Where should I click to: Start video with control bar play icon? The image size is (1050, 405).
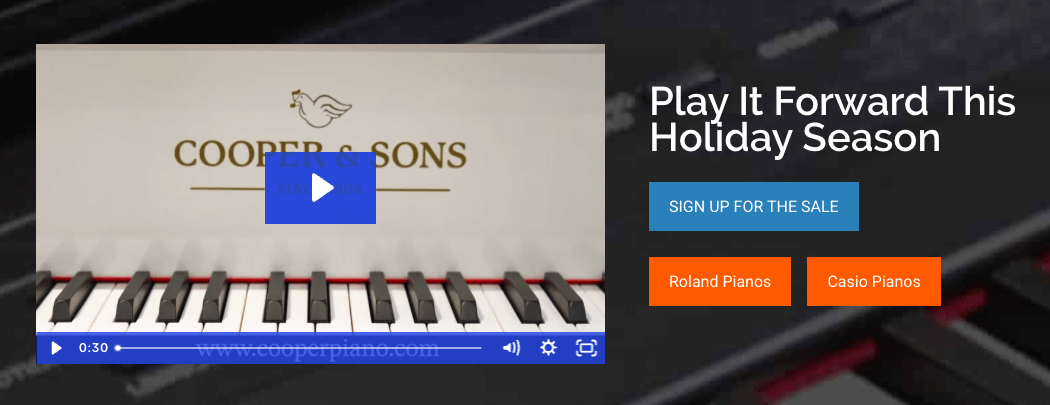[56, 348]
